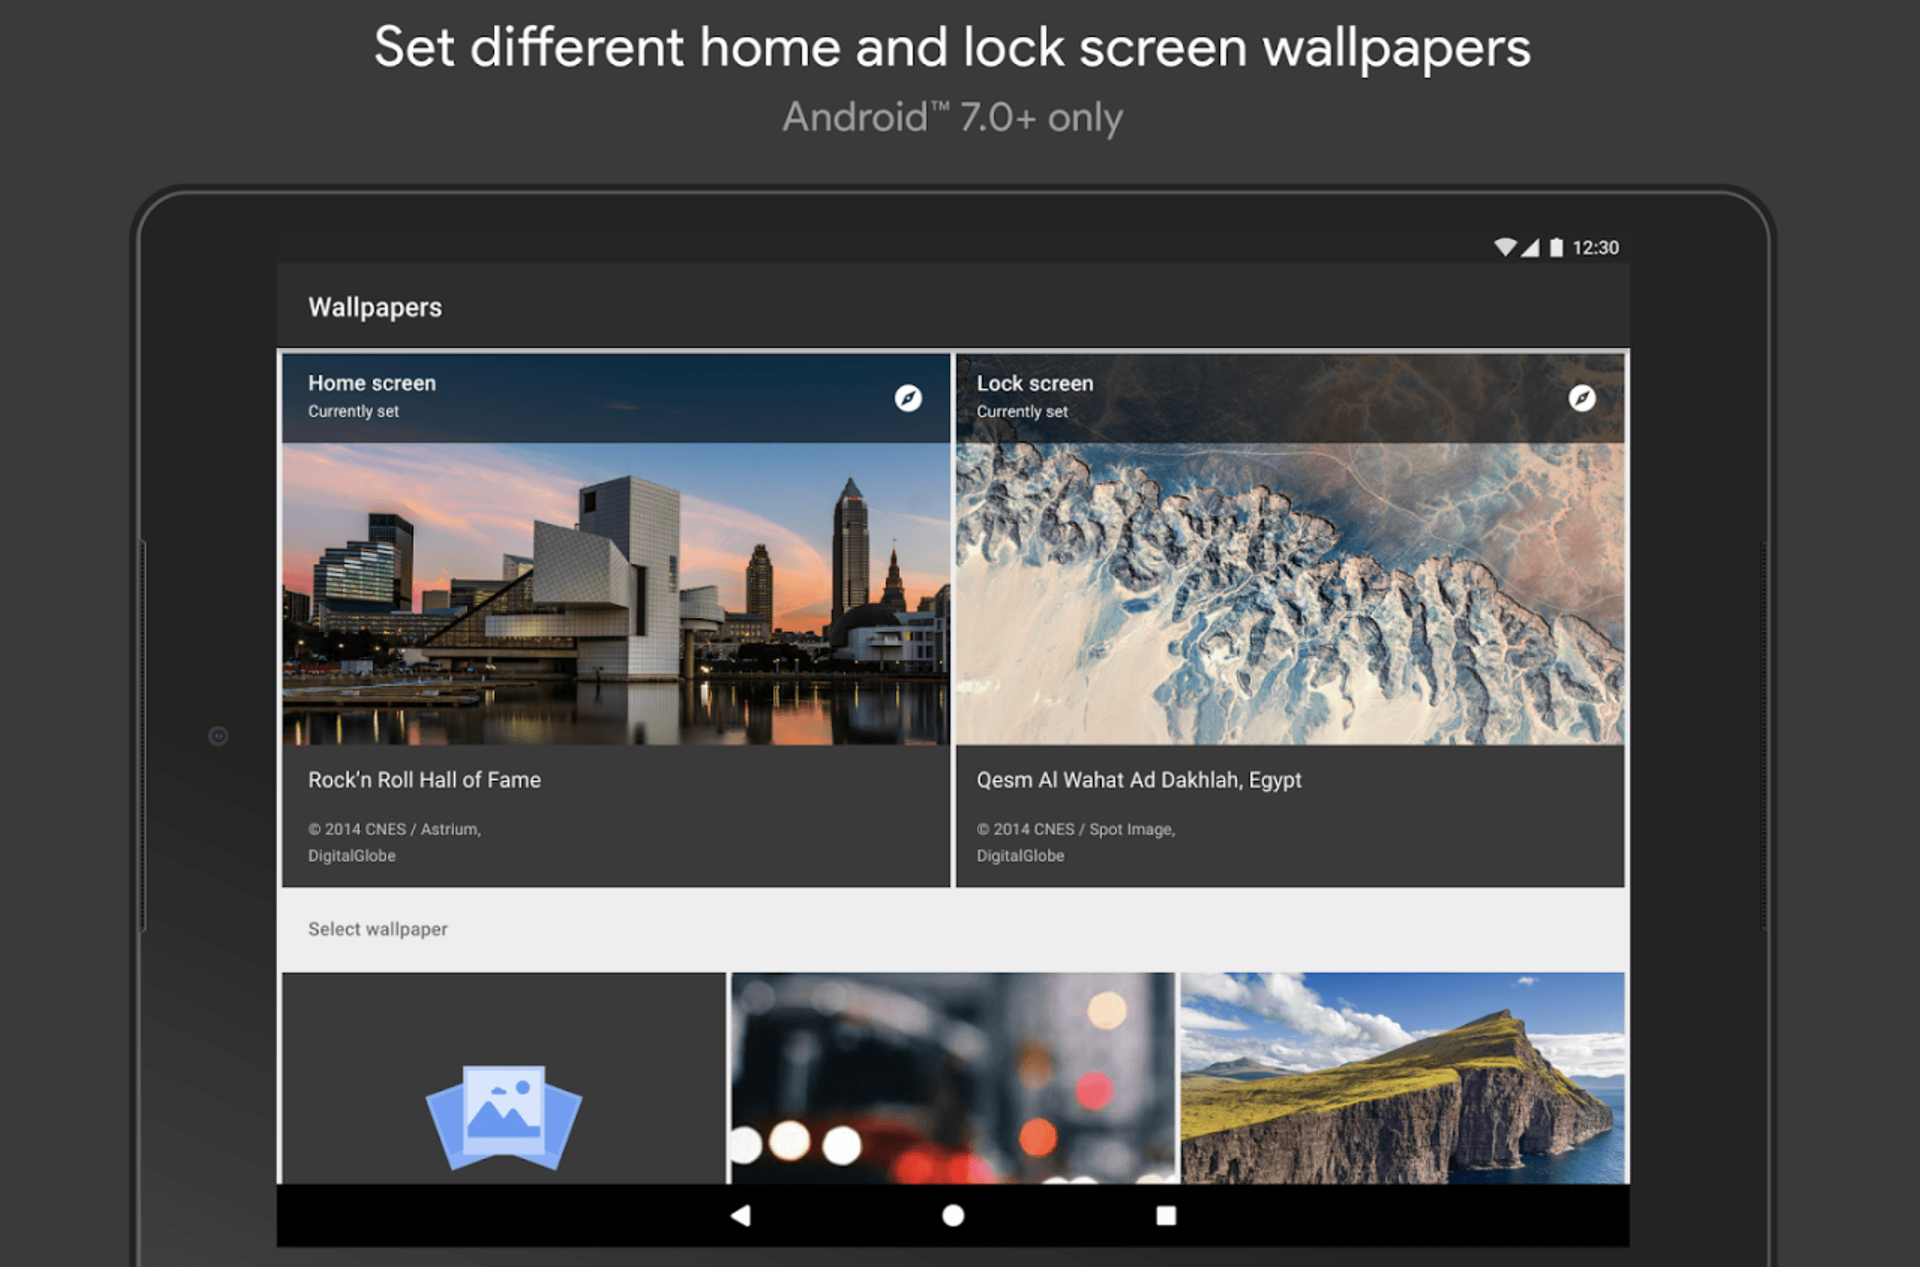Tap the Android back navigation button

(741, 1215)
